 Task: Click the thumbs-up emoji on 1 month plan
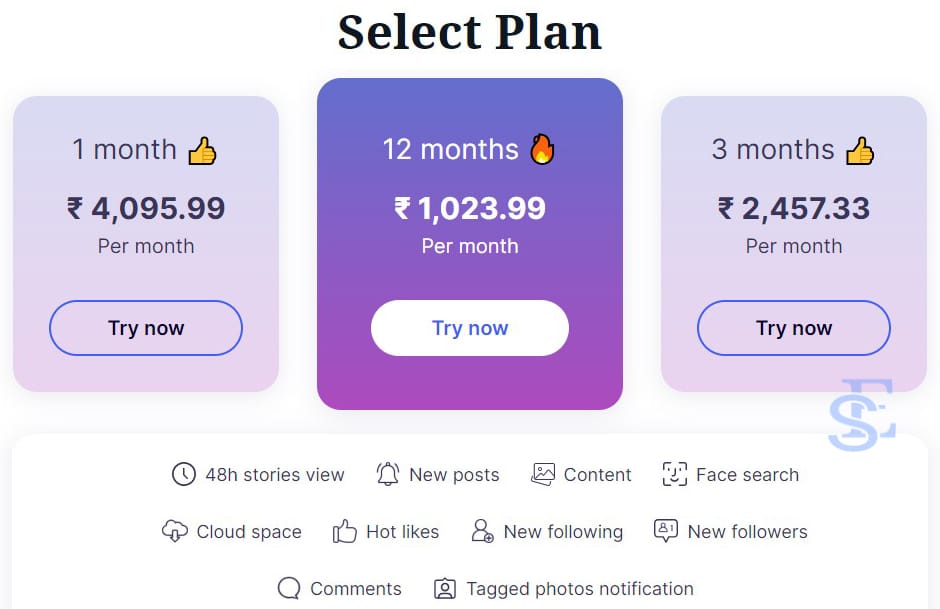coord(202,150)
